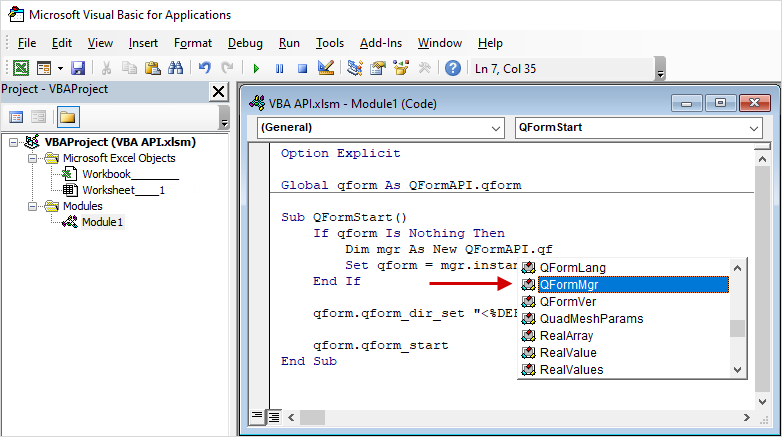Click the Reset stop icon
The width and height of the screenshot is (782, 437).
point(300,68)
